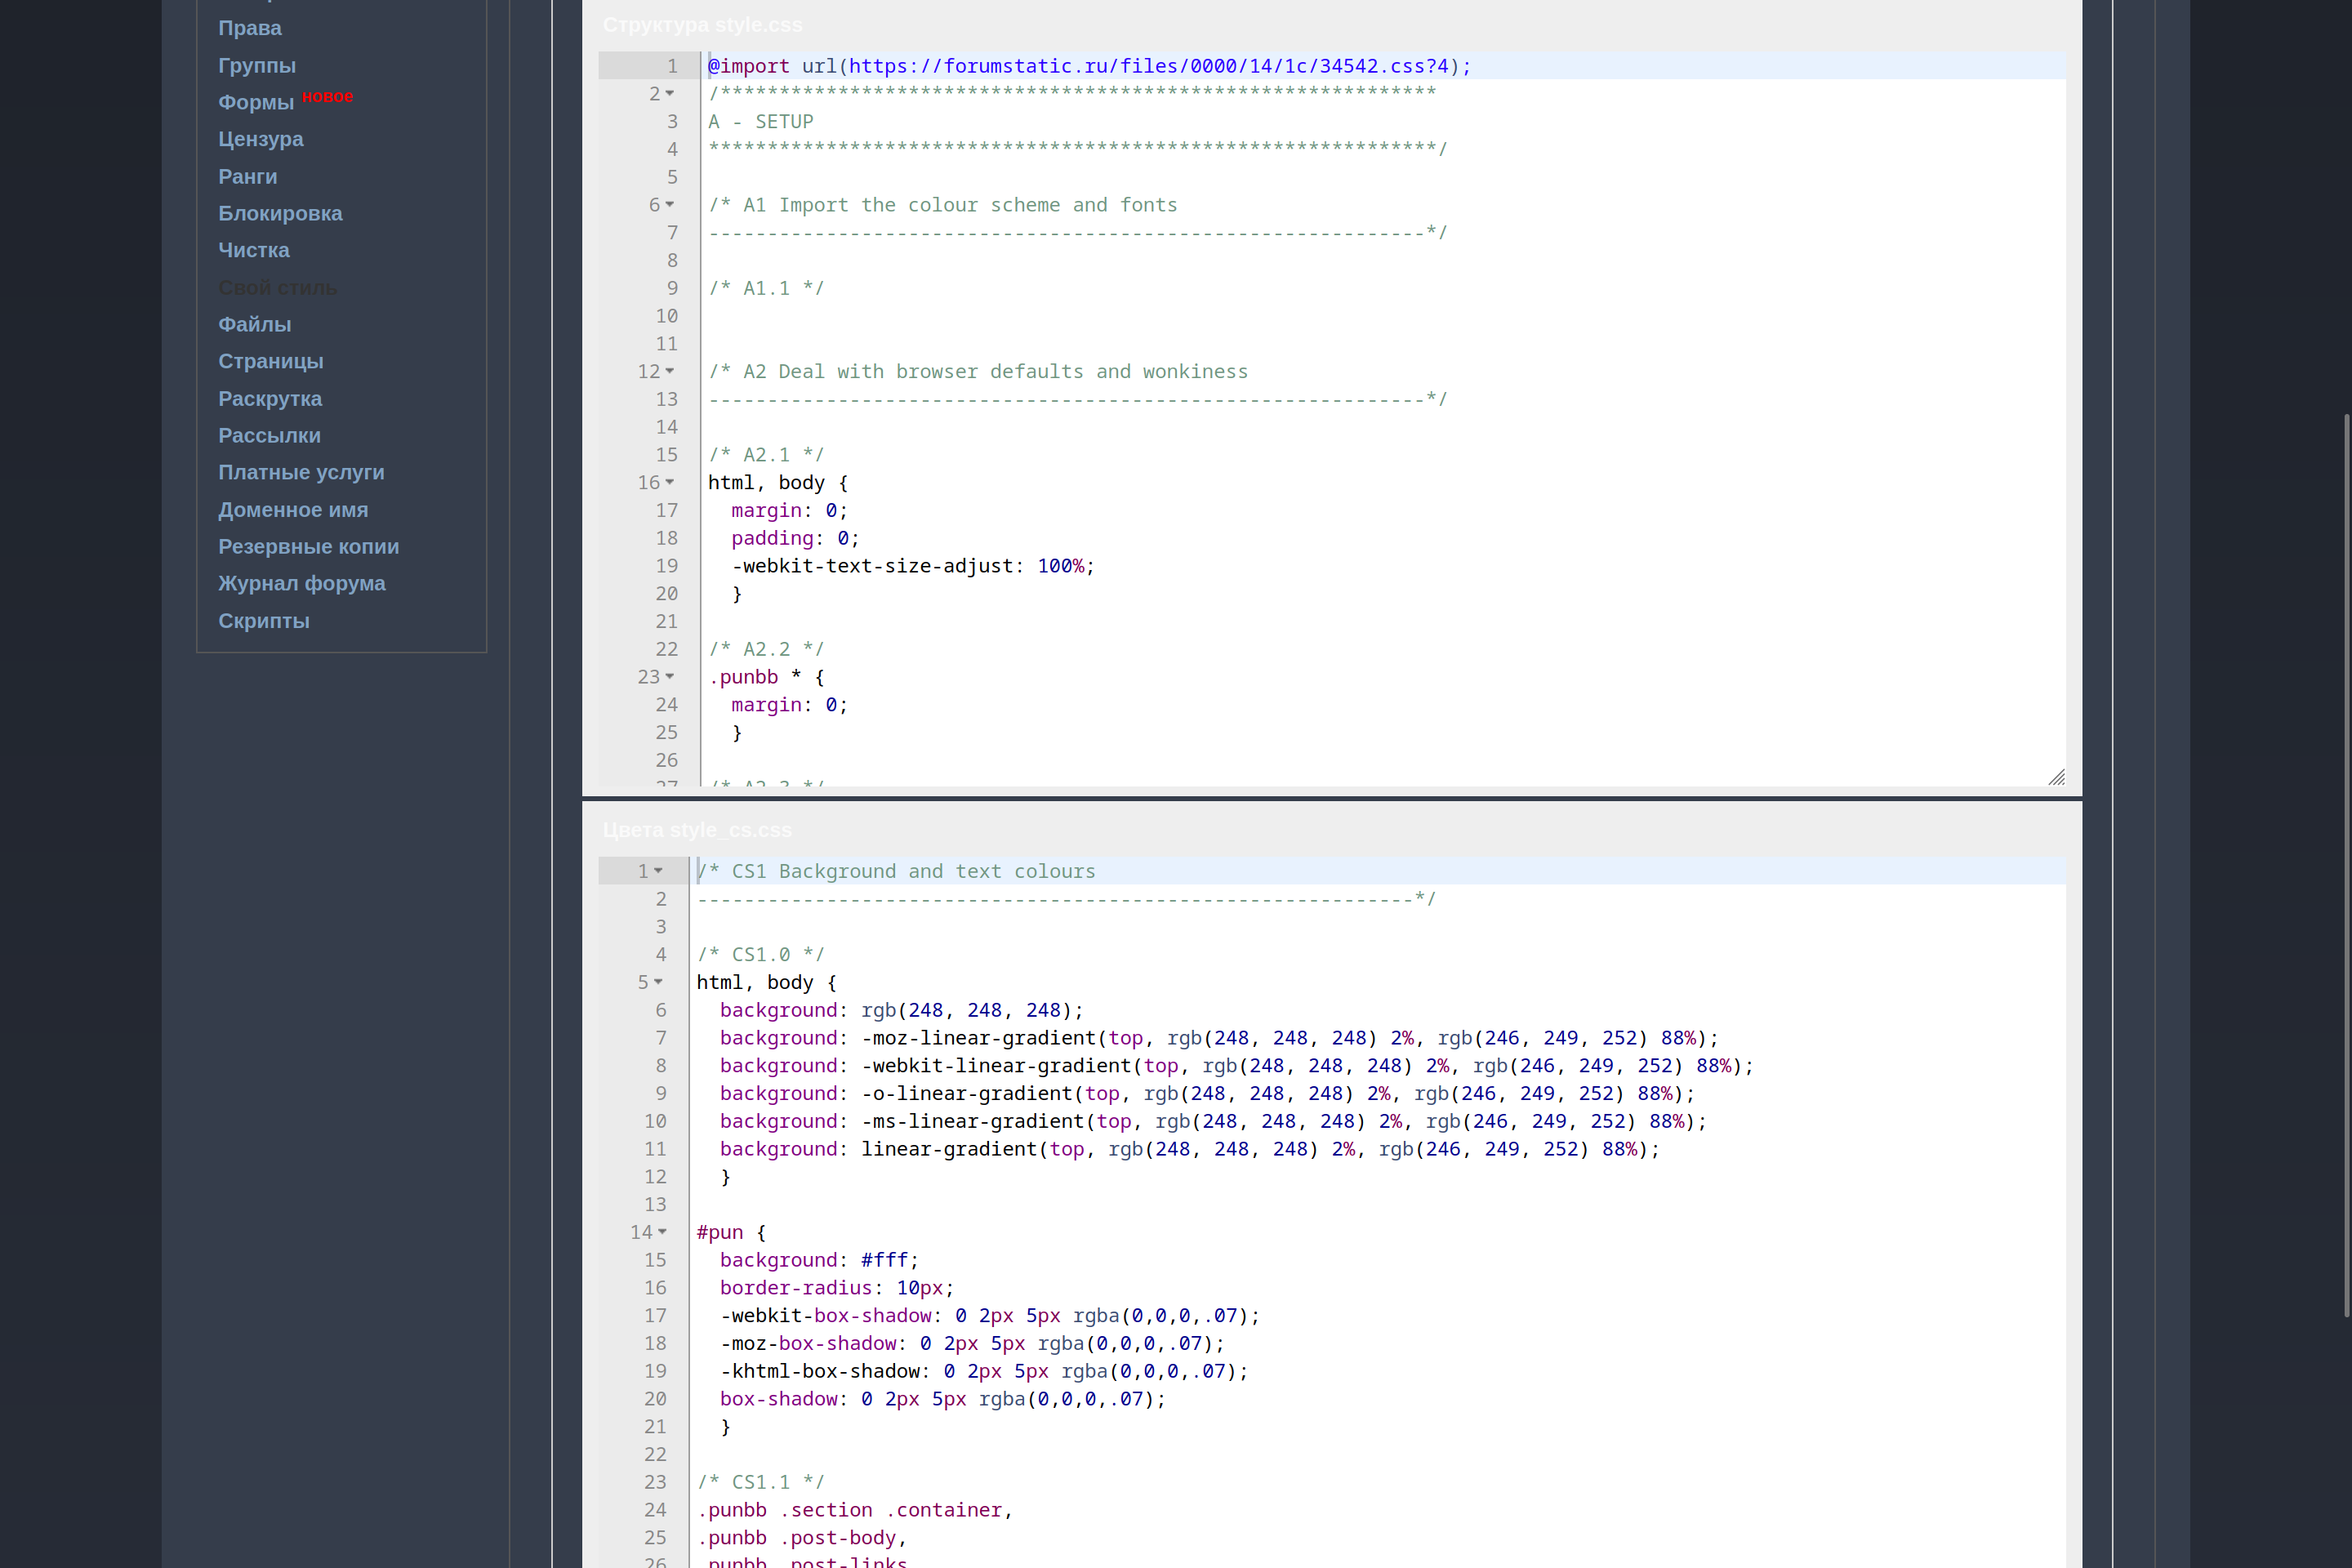Collapse fold arrow at line 6 comment
2352x1568 pixels.
[669, 204]
